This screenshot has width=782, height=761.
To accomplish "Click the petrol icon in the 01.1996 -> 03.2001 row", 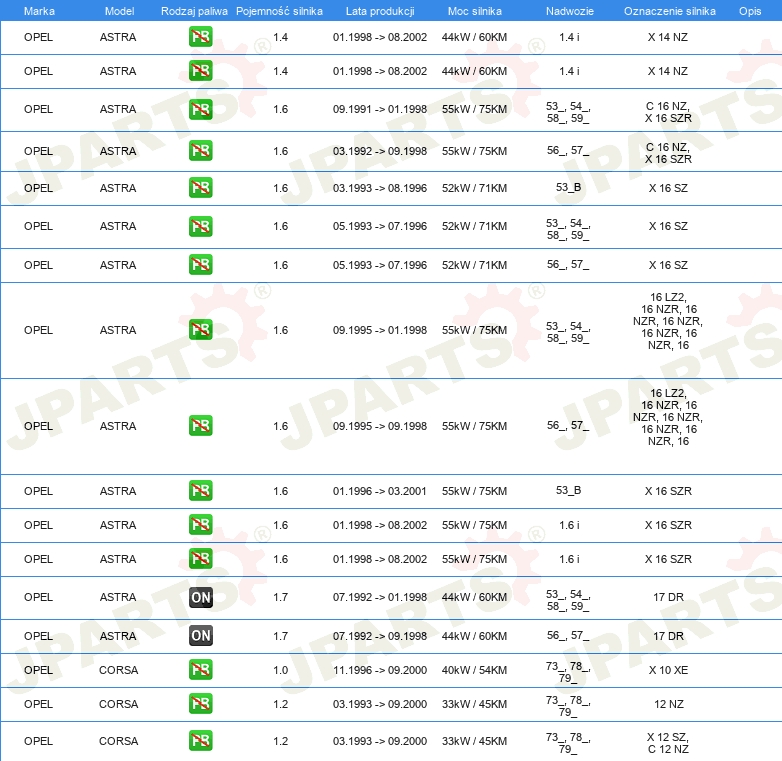I will [x=200, y=490].
